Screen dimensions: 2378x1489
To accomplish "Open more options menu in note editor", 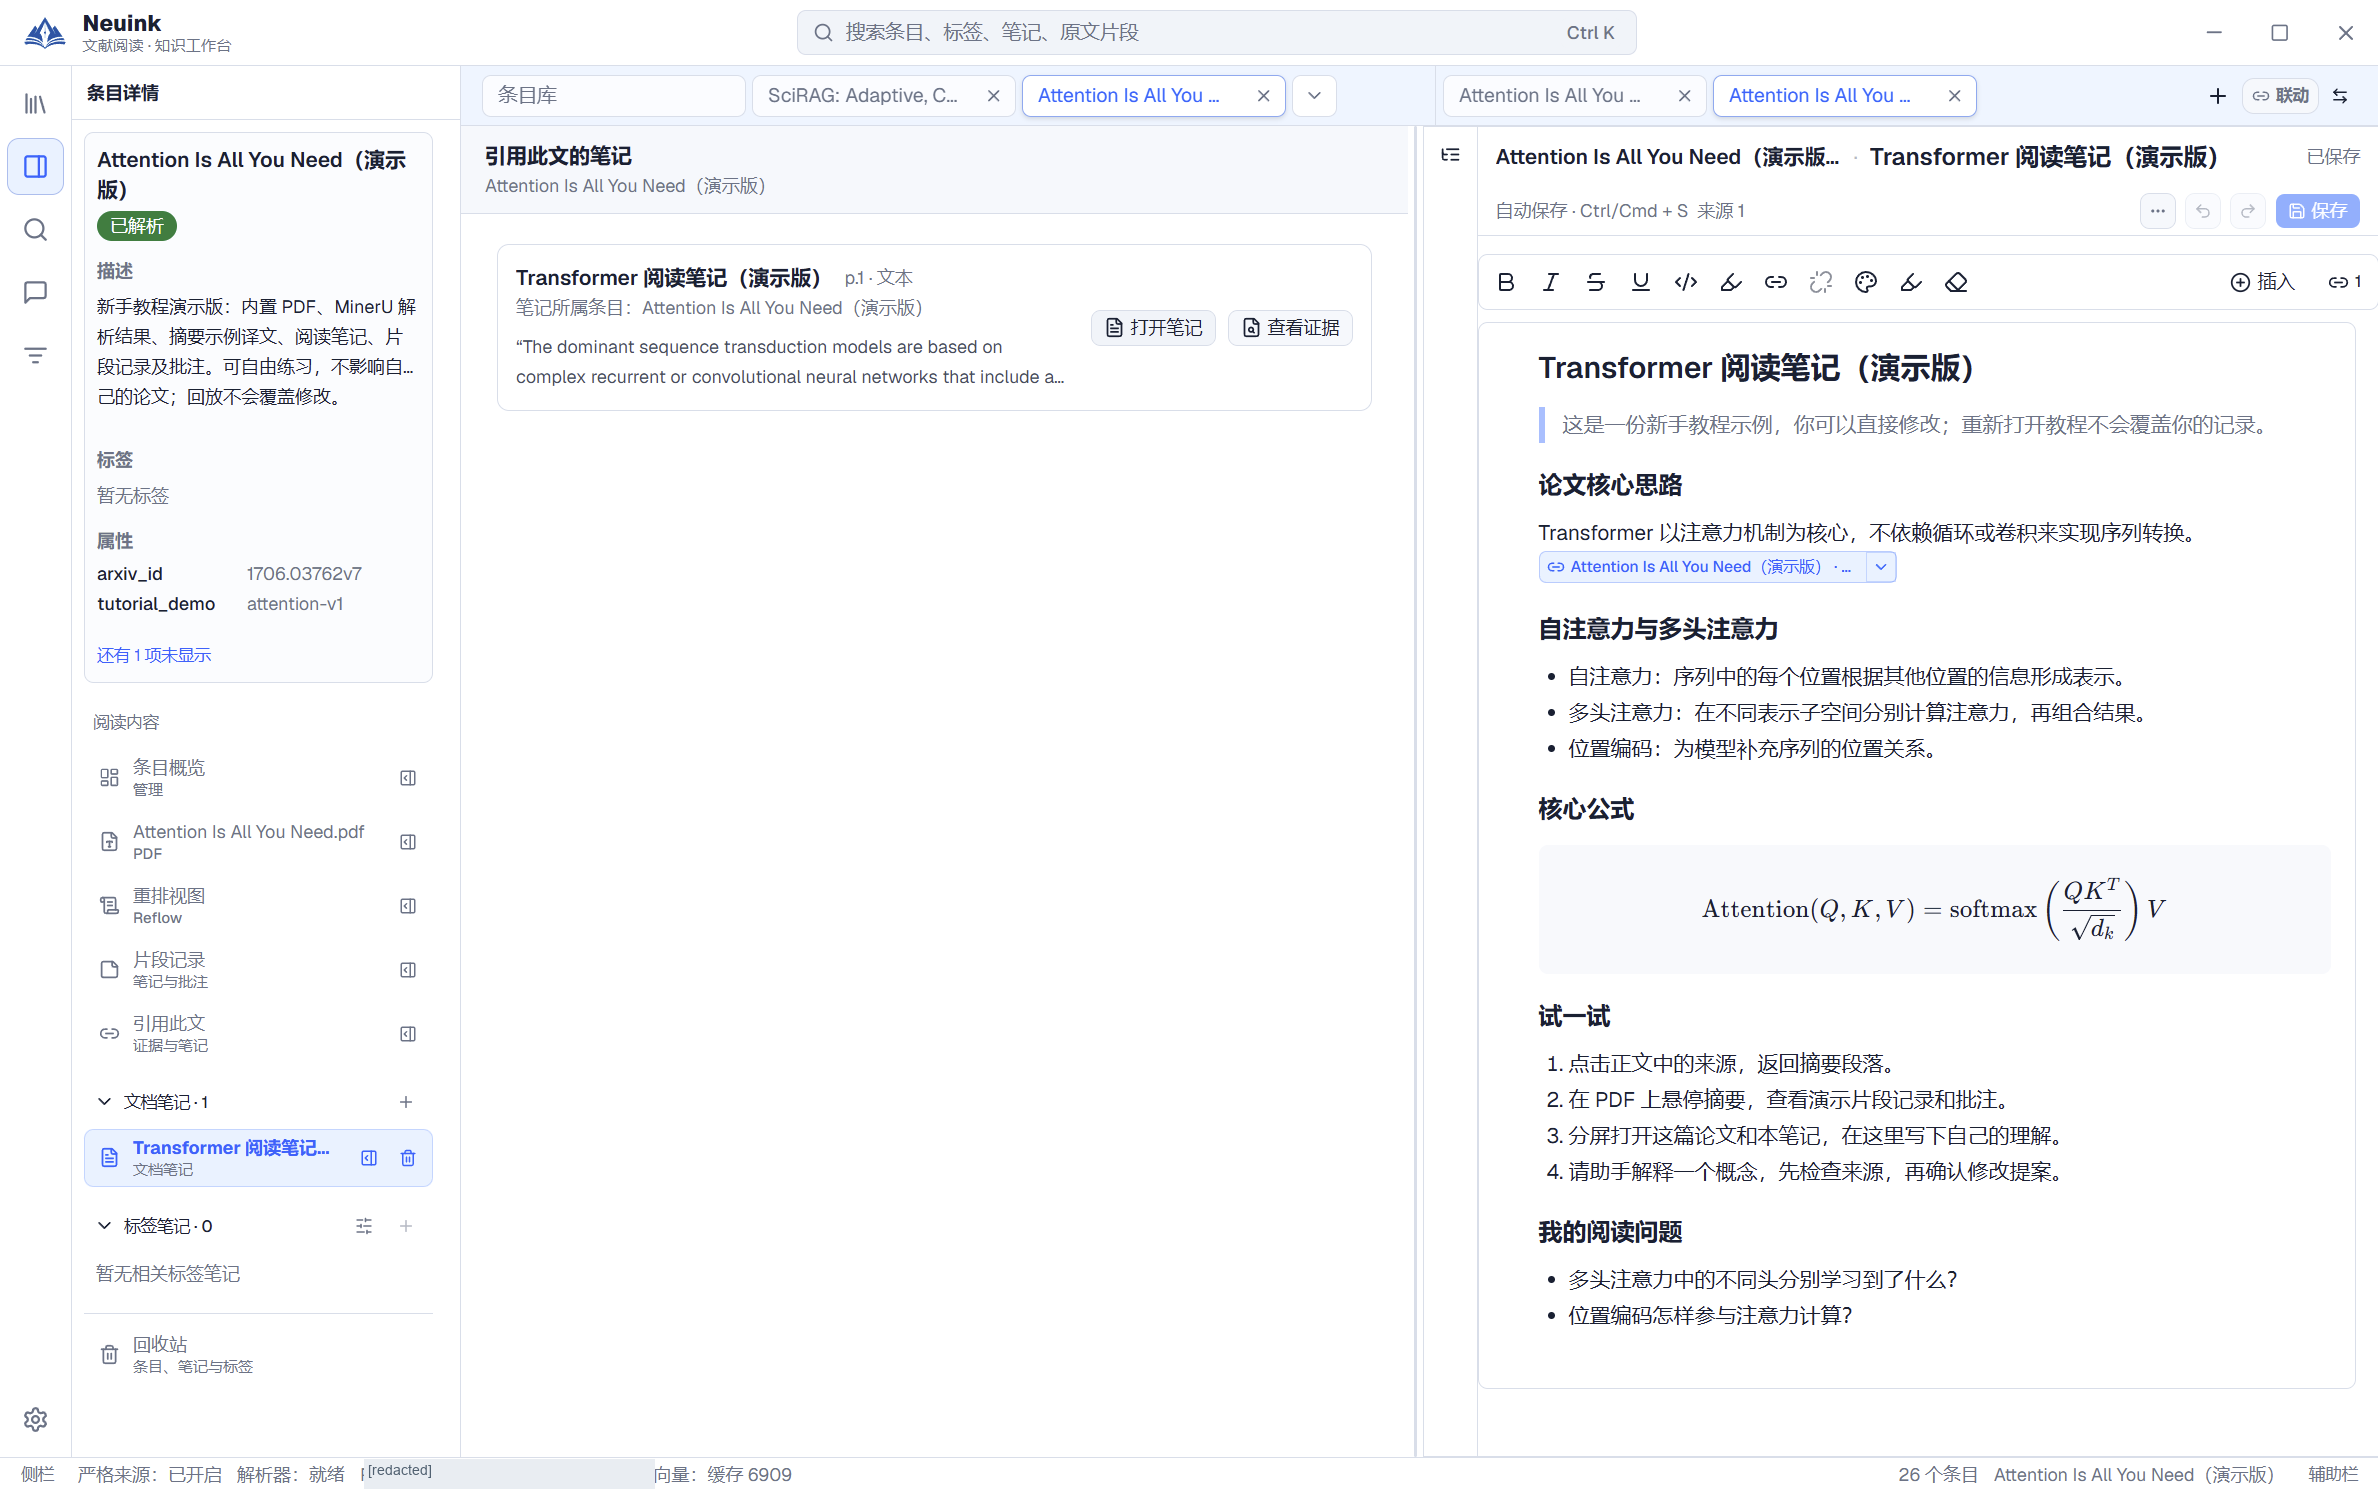I will [2158, 211].
